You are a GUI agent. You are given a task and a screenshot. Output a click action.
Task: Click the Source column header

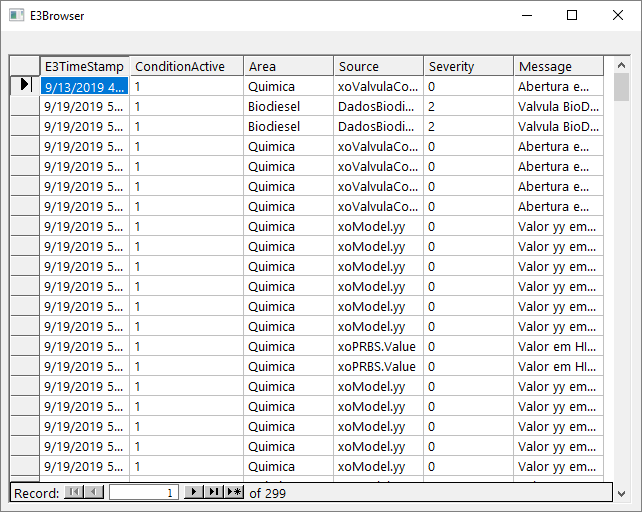pyautogui.click(x=378, y=66)
